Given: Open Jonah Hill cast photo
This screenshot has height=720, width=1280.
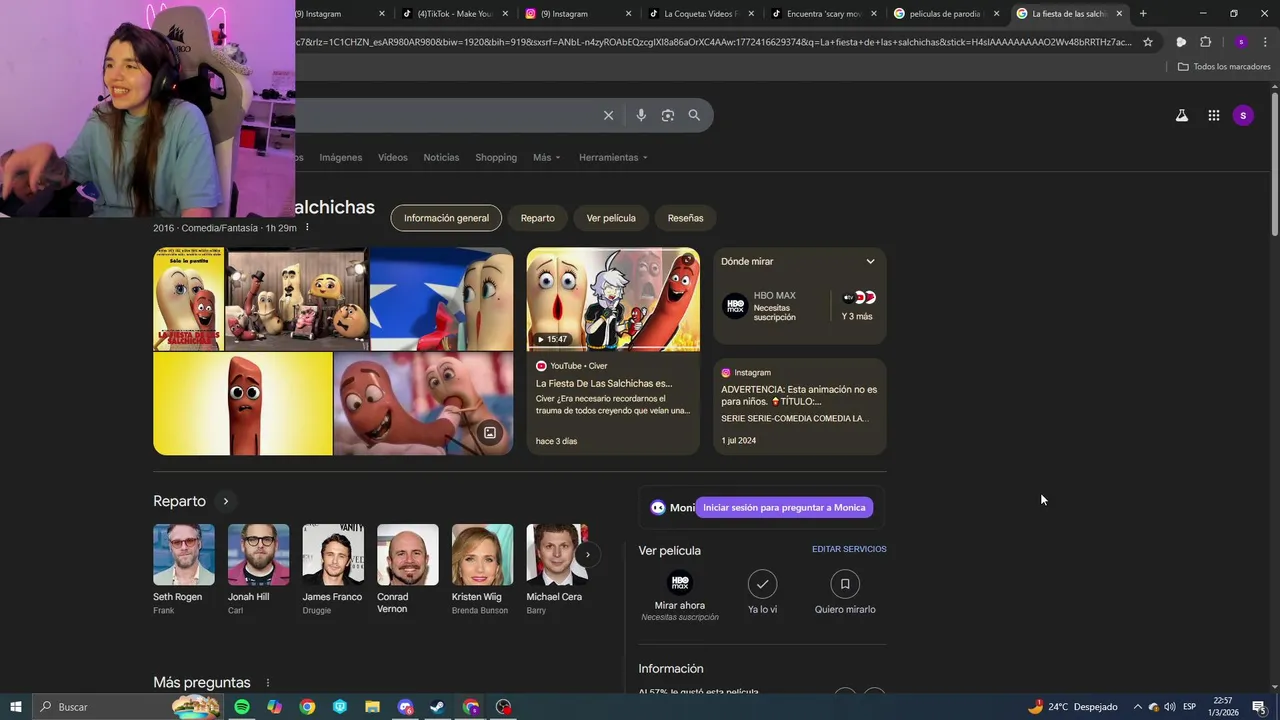Looking at the screenshot, I should (258, 555).
